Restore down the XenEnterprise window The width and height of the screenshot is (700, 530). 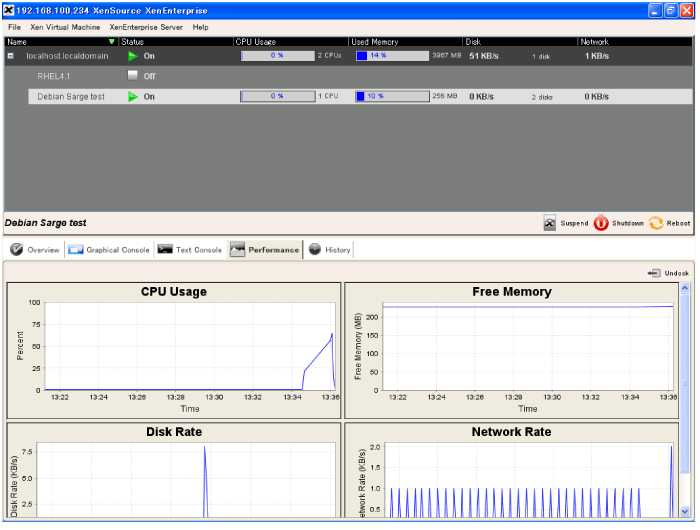671,11
